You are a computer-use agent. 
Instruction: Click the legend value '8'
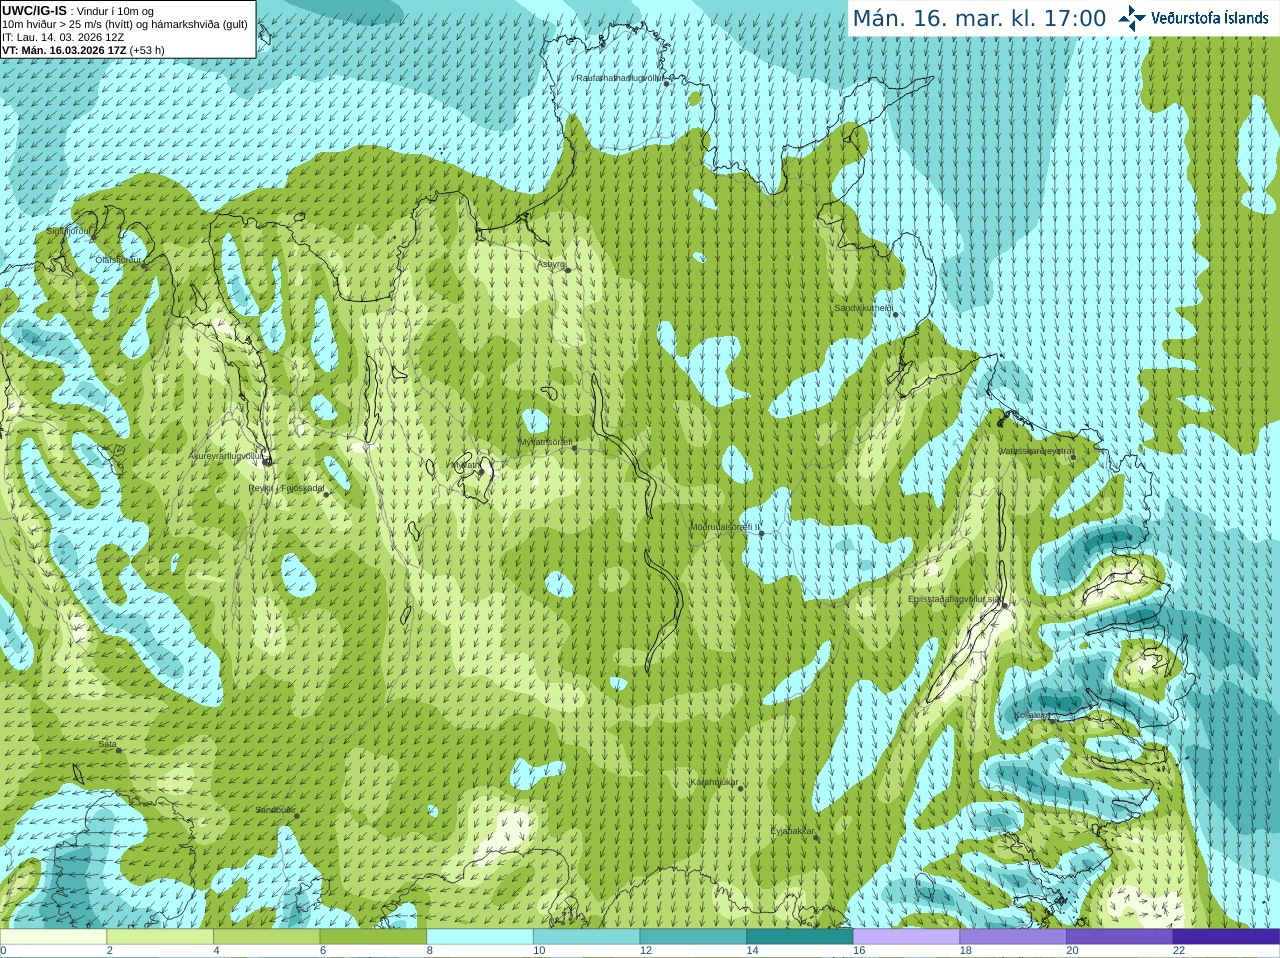[430, 951]
